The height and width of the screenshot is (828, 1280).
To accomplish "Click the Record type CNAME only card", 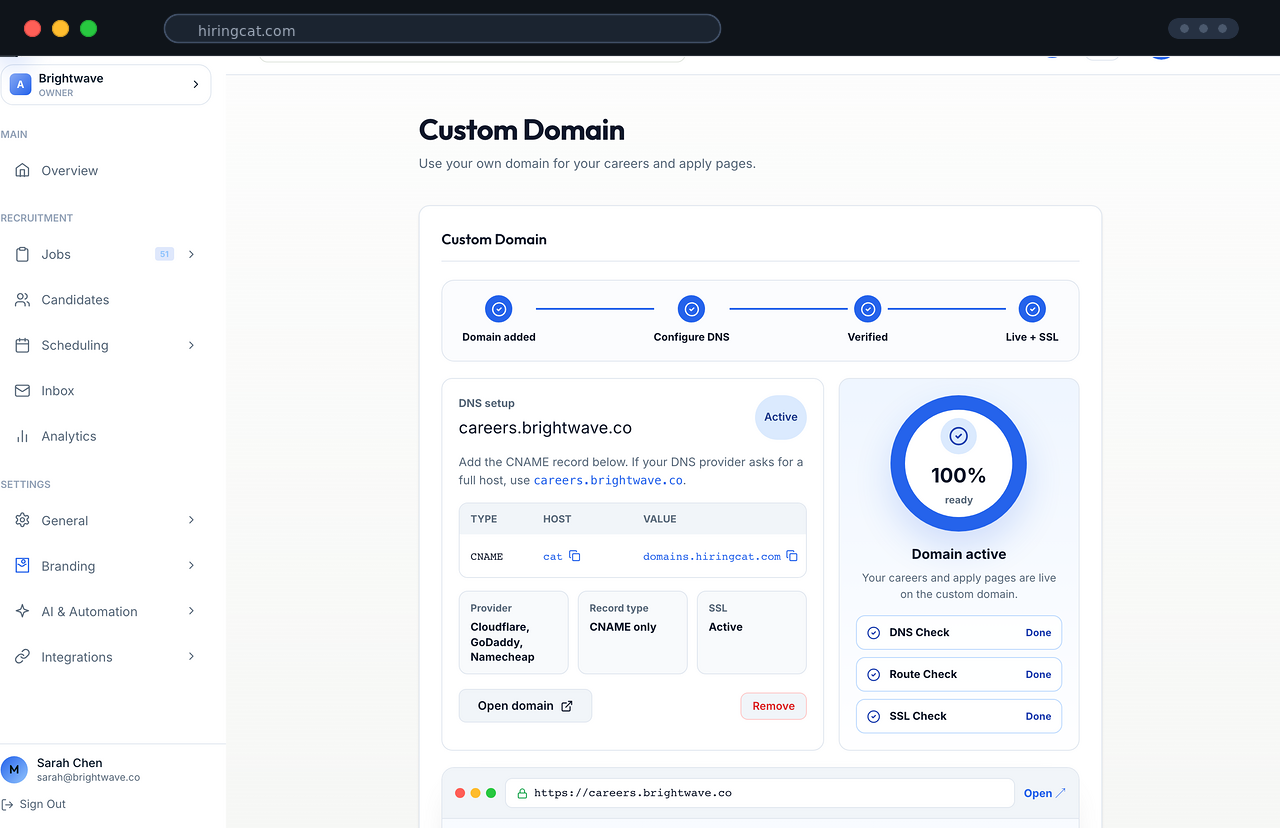I will (633, 633).
